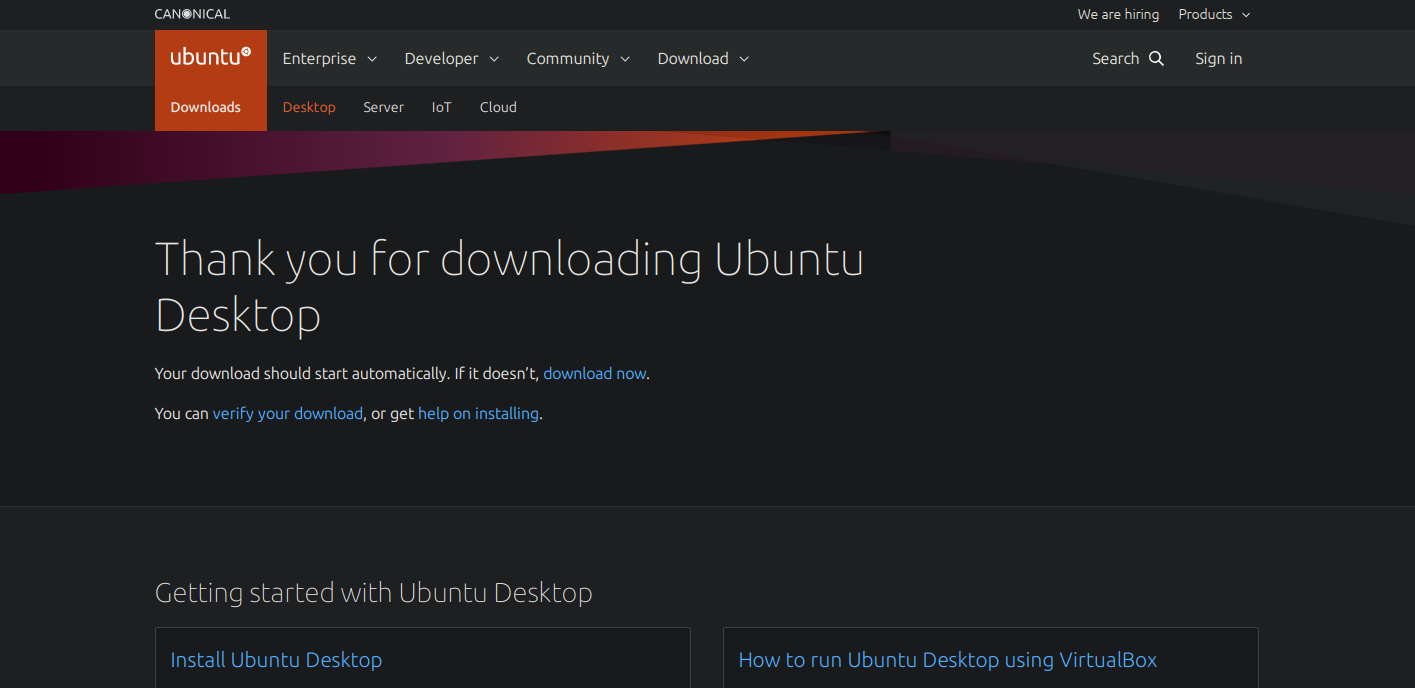This screenshot has height=688, width=1415.
Task: Select the Downloads section tab
Action: pos(206,107)
